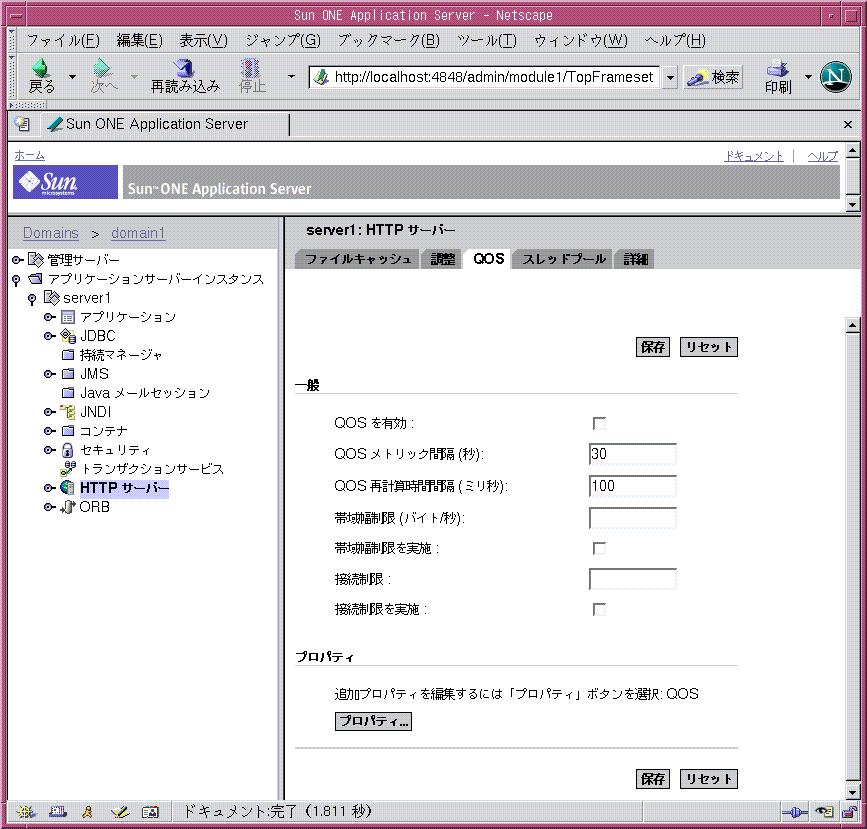Enable the QOS を有効 checkbox

[x=599, y=424]
